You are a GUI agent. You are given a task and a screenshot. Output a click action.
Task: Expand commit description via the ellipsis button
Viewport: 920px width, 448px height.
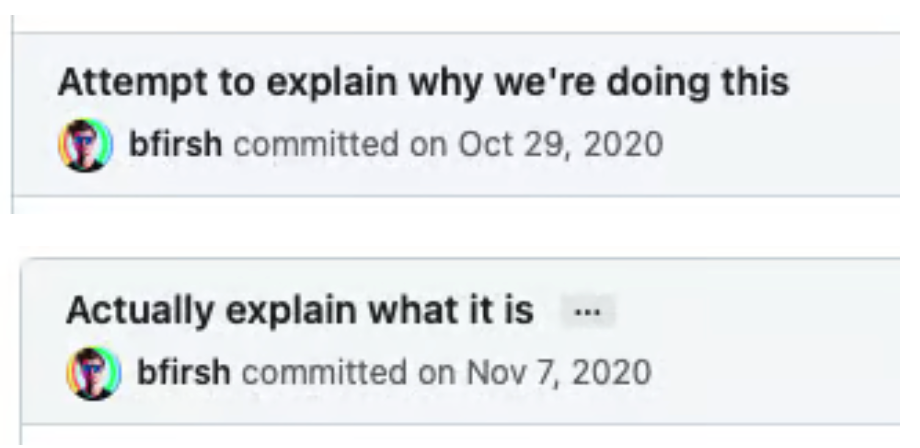pos(588,311)
